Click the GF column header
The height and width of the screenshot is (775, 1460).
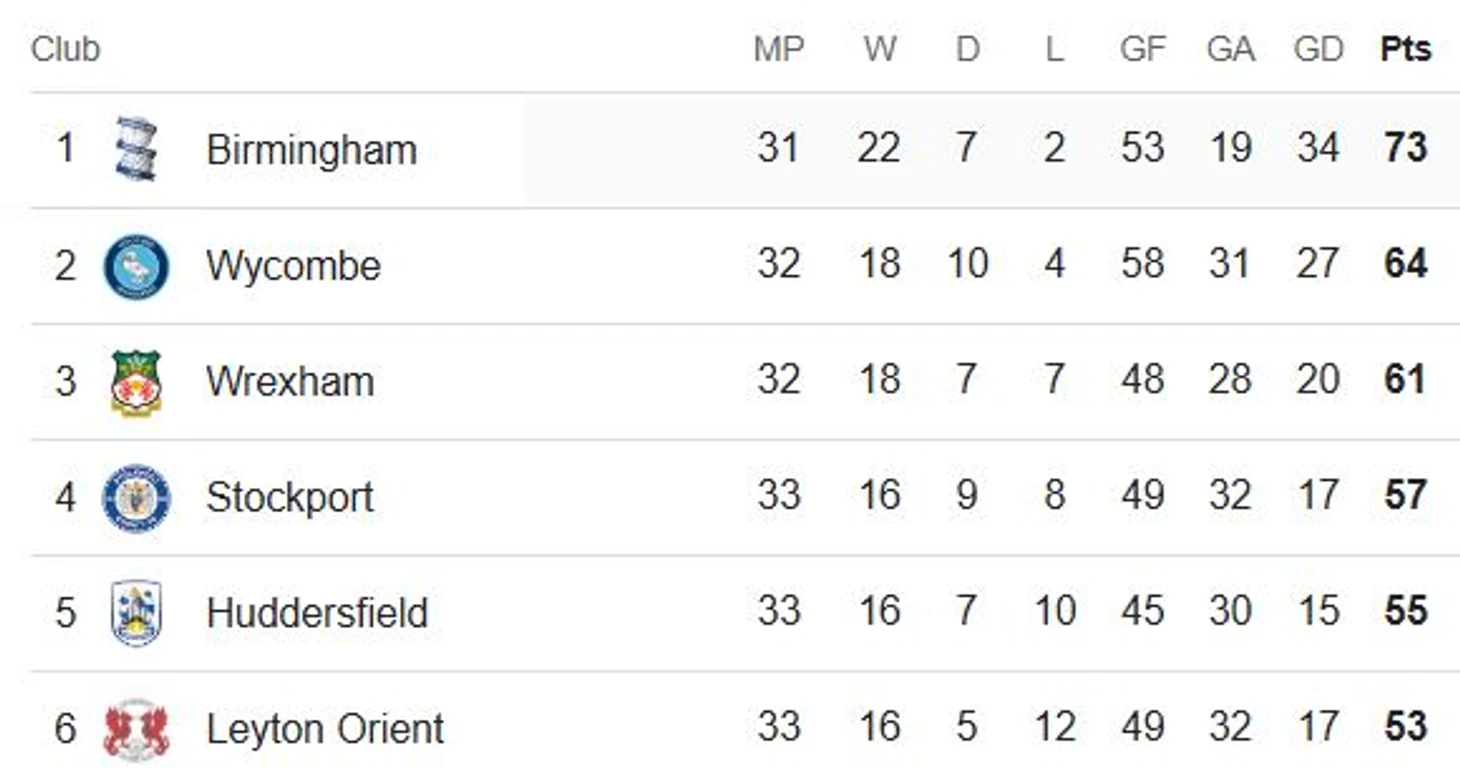click(x=1142, y=49)
